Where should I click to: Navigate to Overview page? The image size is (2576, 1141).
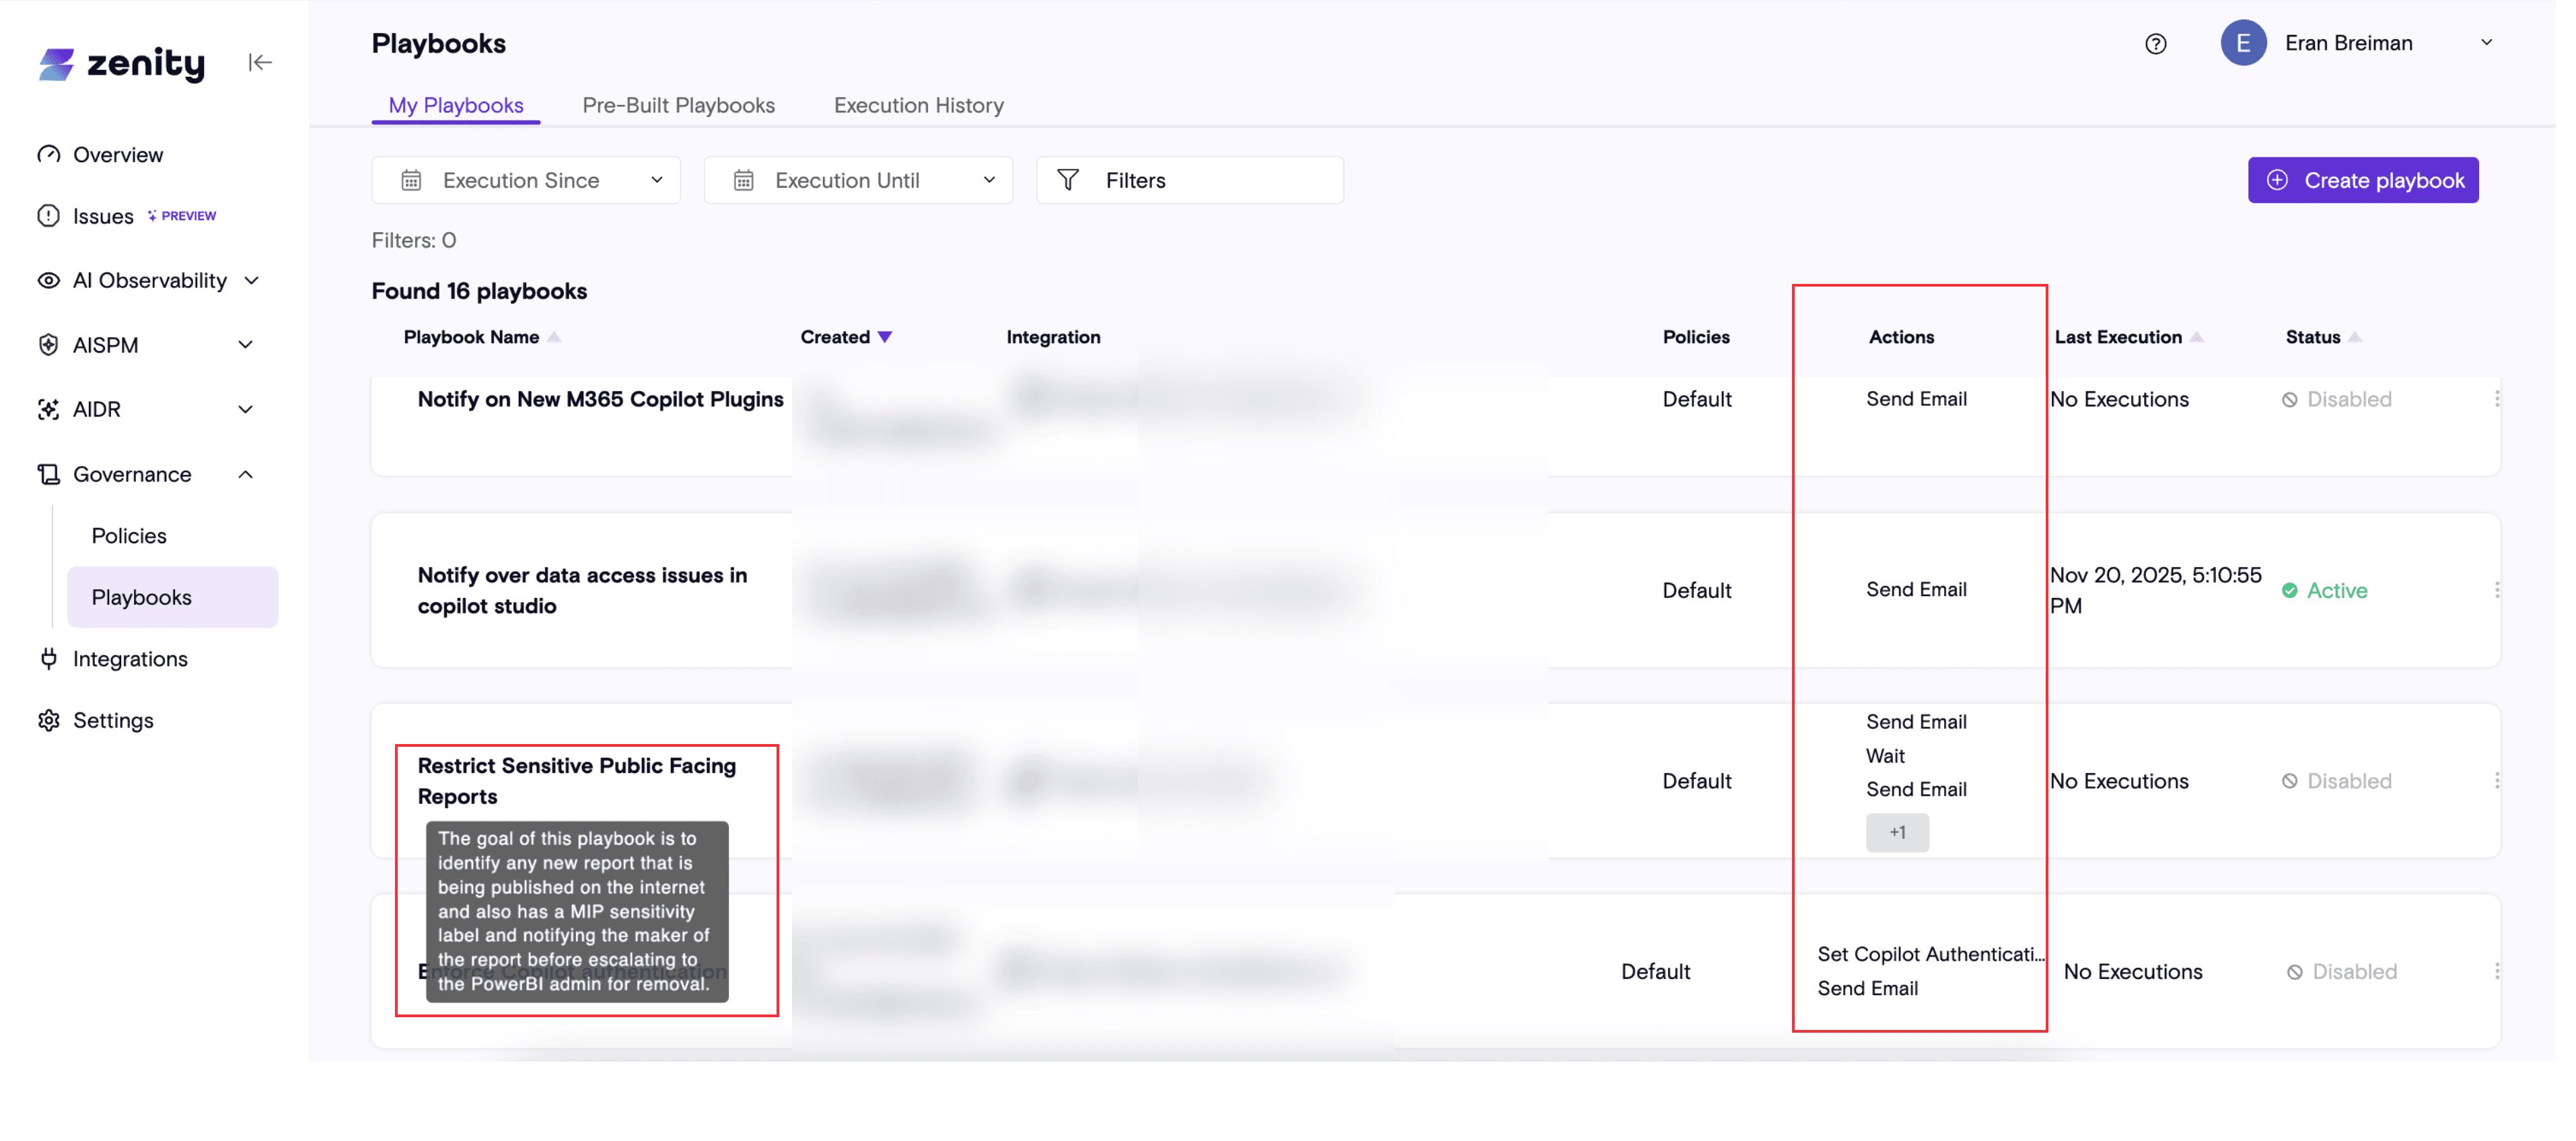118,155
